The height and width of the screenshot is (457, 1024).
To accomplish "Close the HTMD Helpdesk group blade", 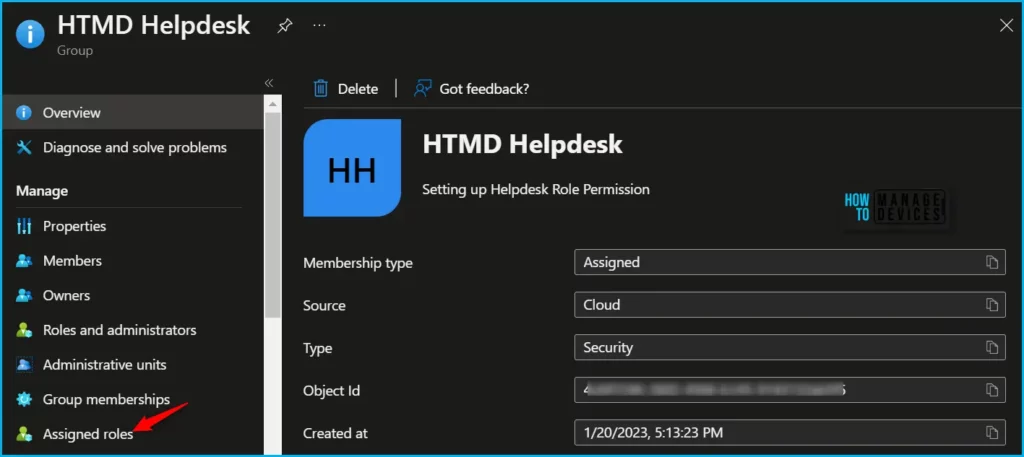I will [1006, 25].
